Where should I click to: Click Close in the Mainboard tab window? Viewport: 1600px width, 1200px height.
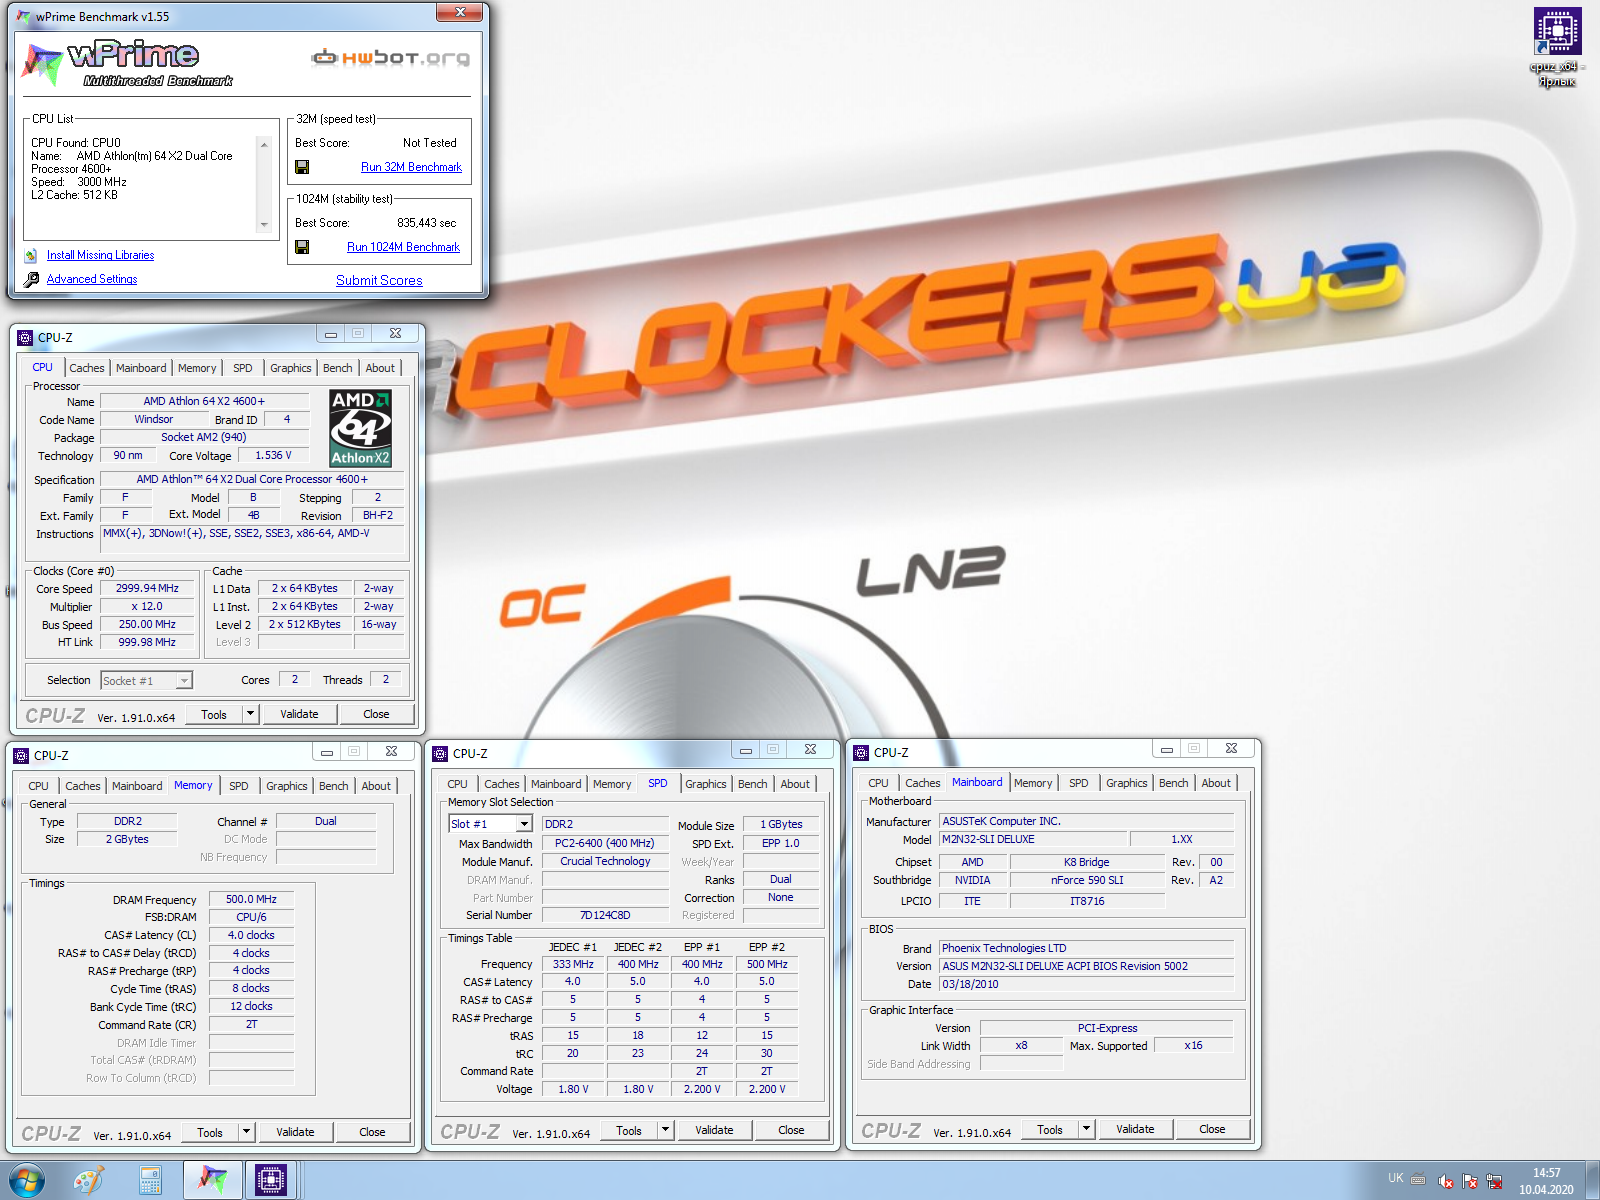(1212, 1129)
